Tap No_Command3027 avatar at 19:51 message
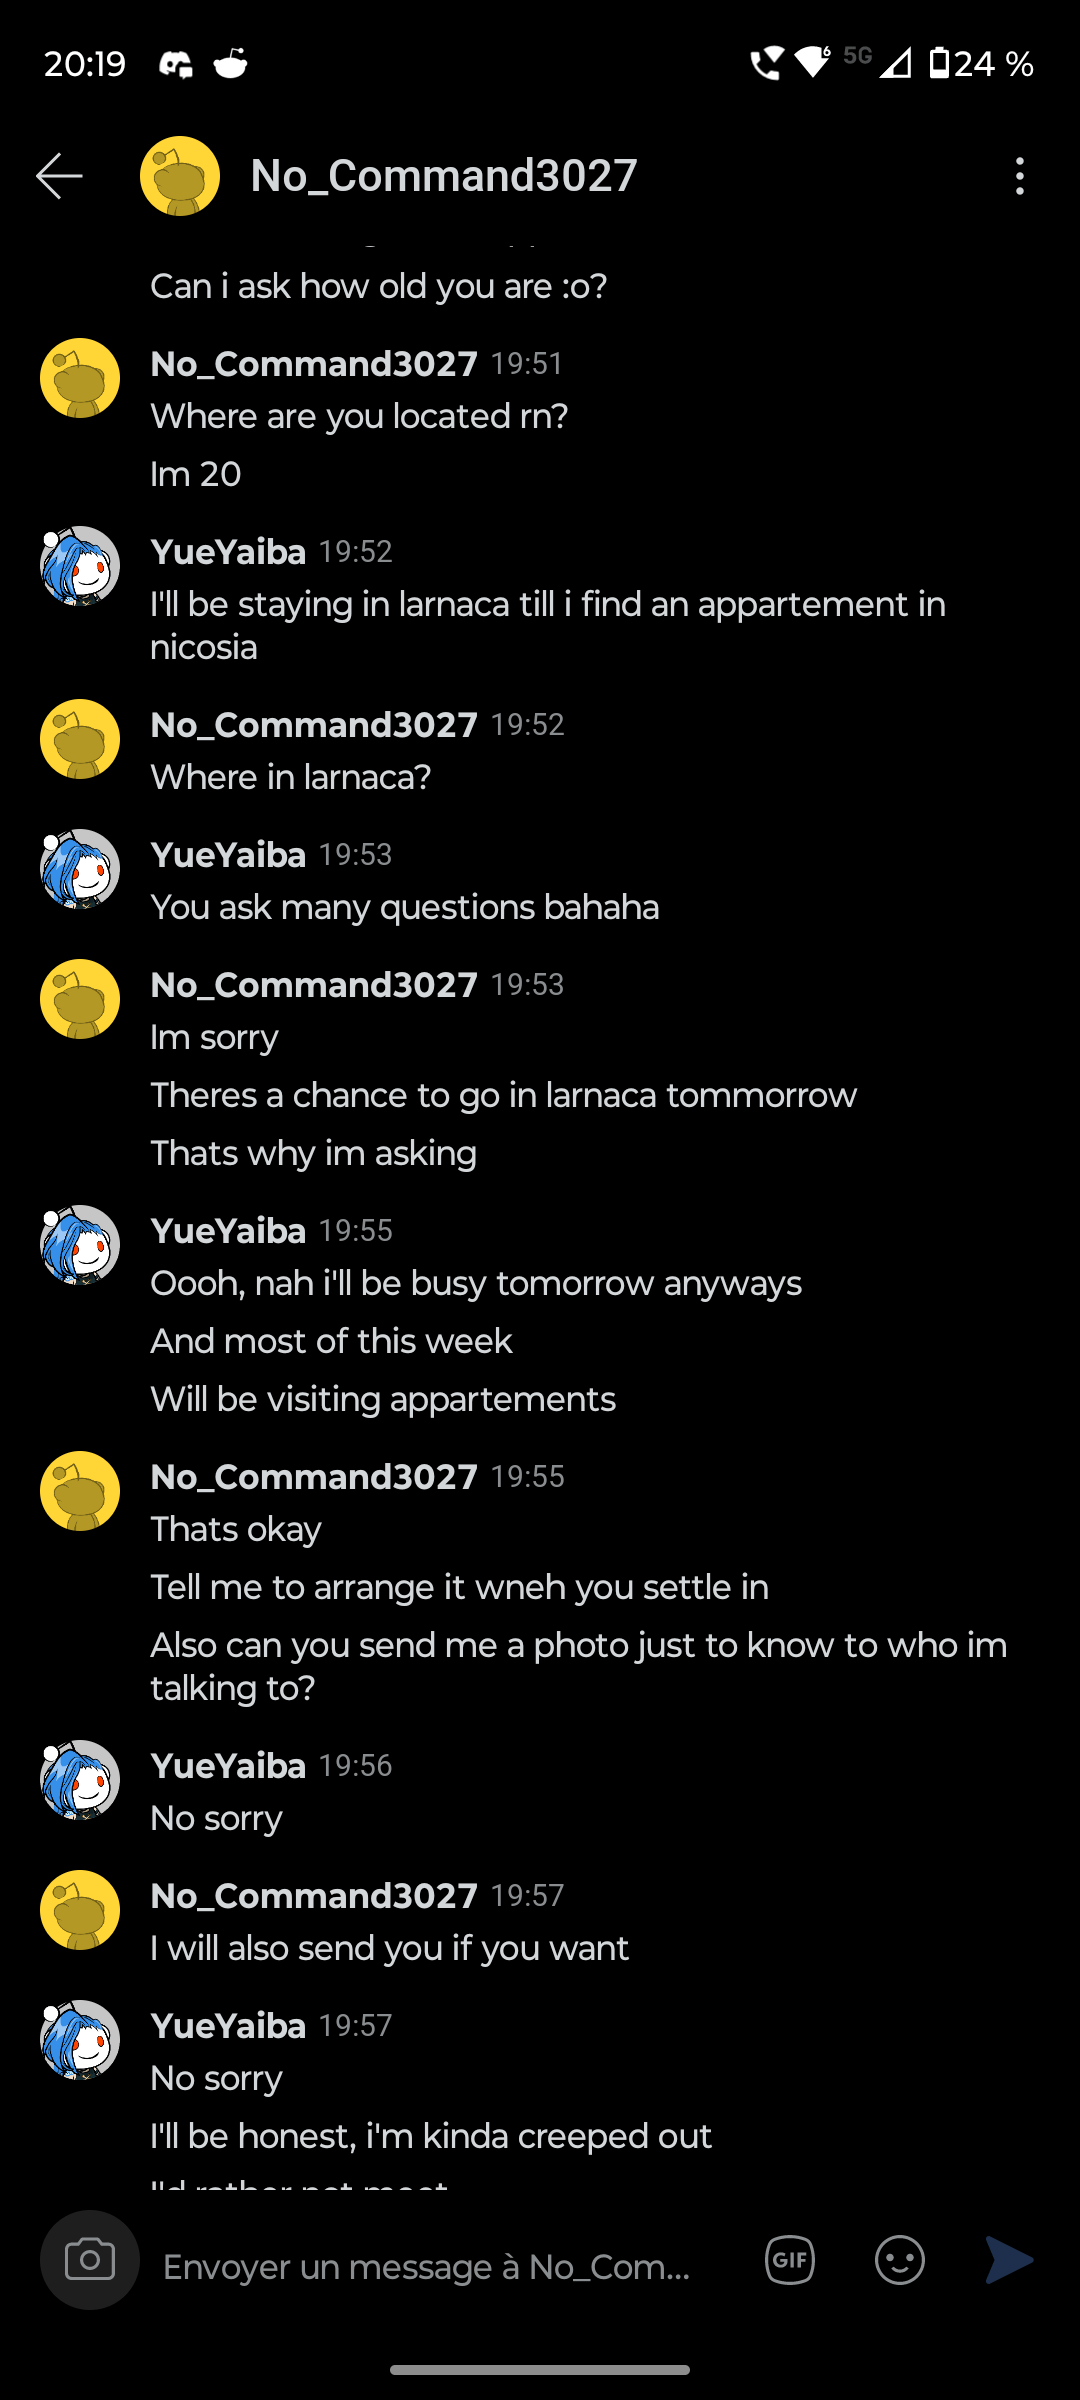 [80, 378]
